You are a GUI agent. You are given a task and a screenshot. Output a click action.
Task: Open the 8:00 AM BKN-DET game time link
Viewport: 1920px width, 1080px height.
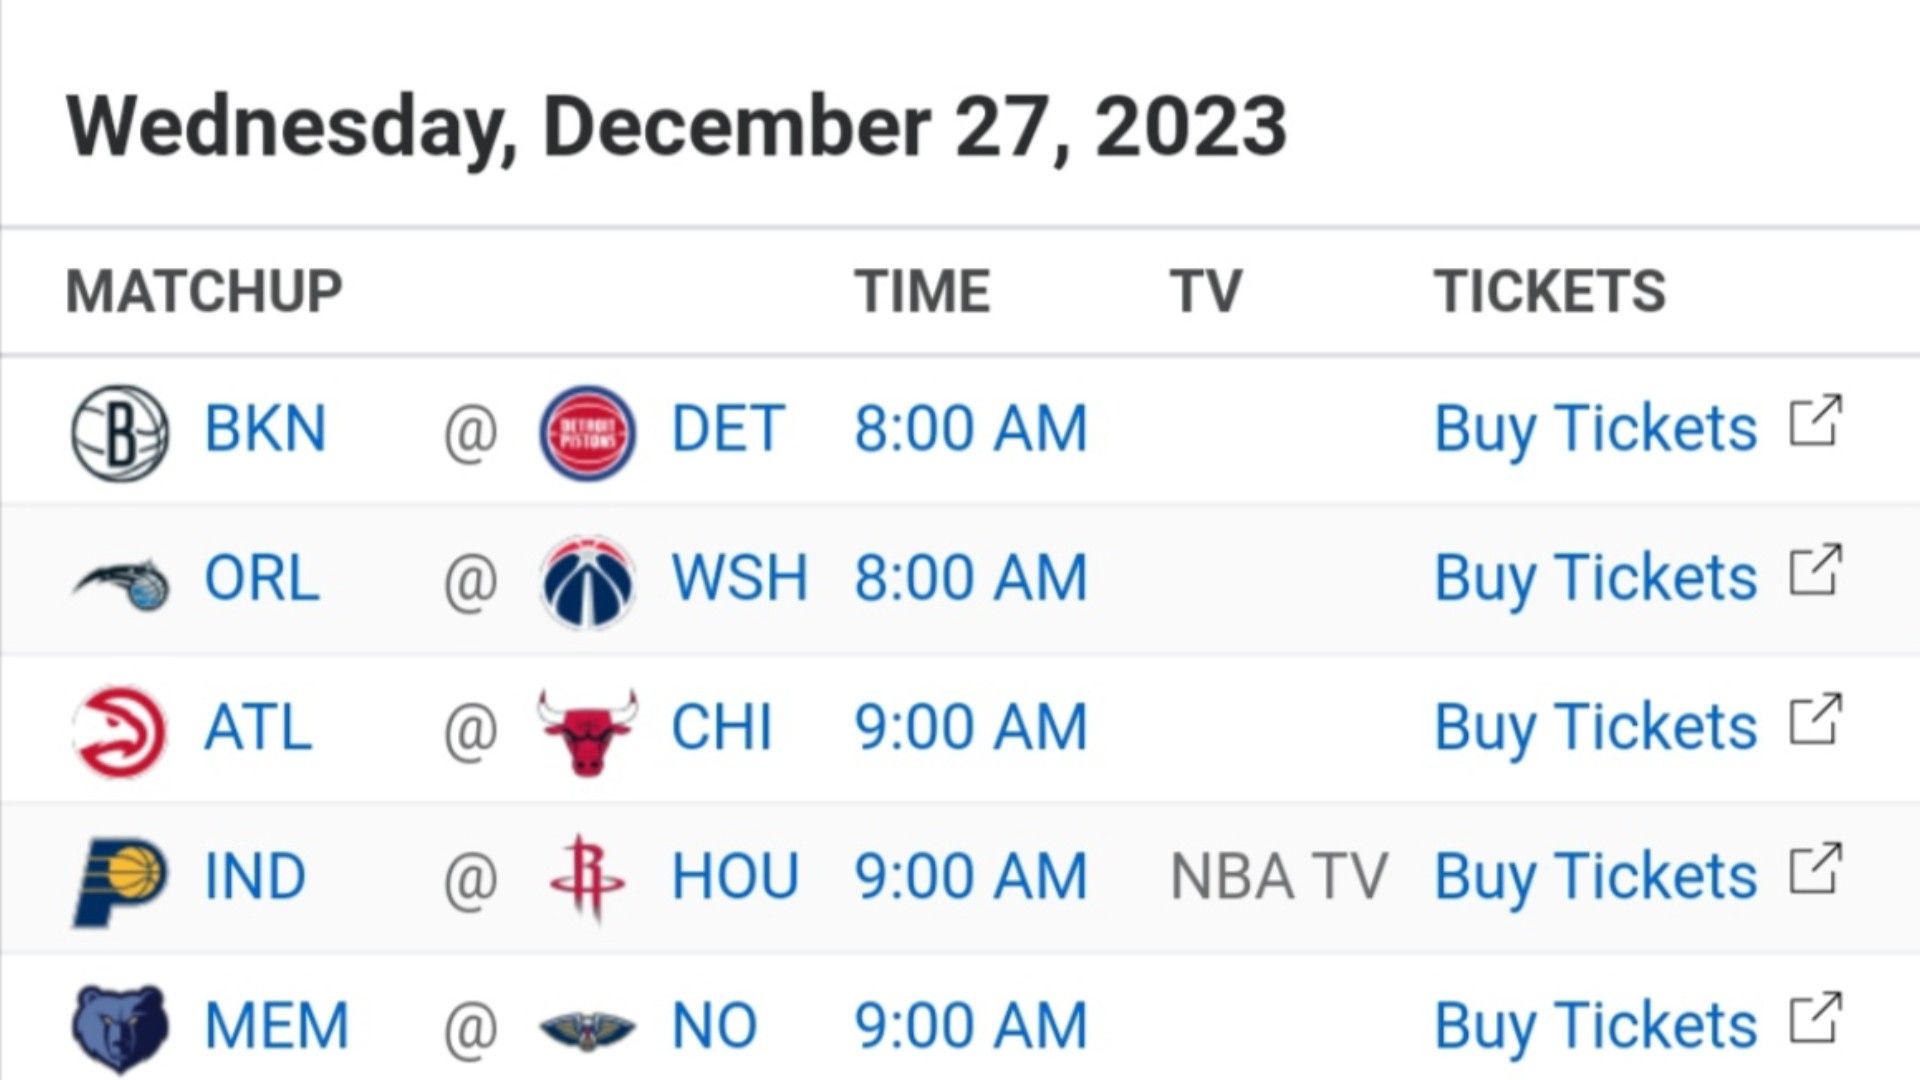970,429
